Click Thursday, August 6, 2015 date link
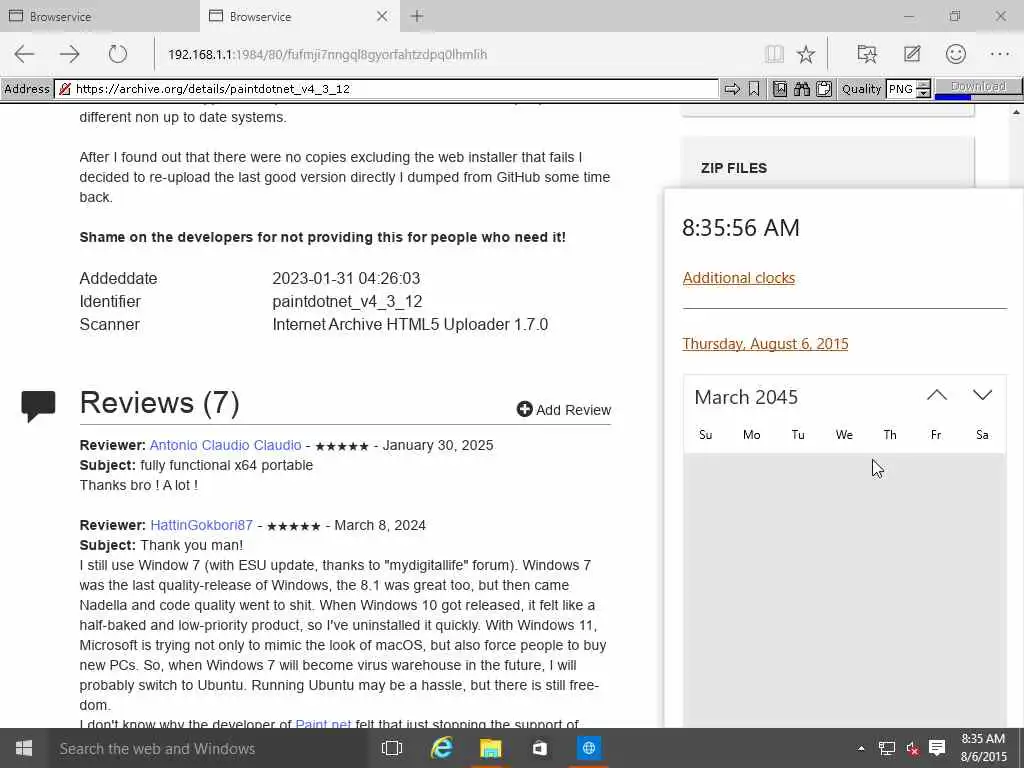Viewport: 1024px width, 768px height. [765, 344]
